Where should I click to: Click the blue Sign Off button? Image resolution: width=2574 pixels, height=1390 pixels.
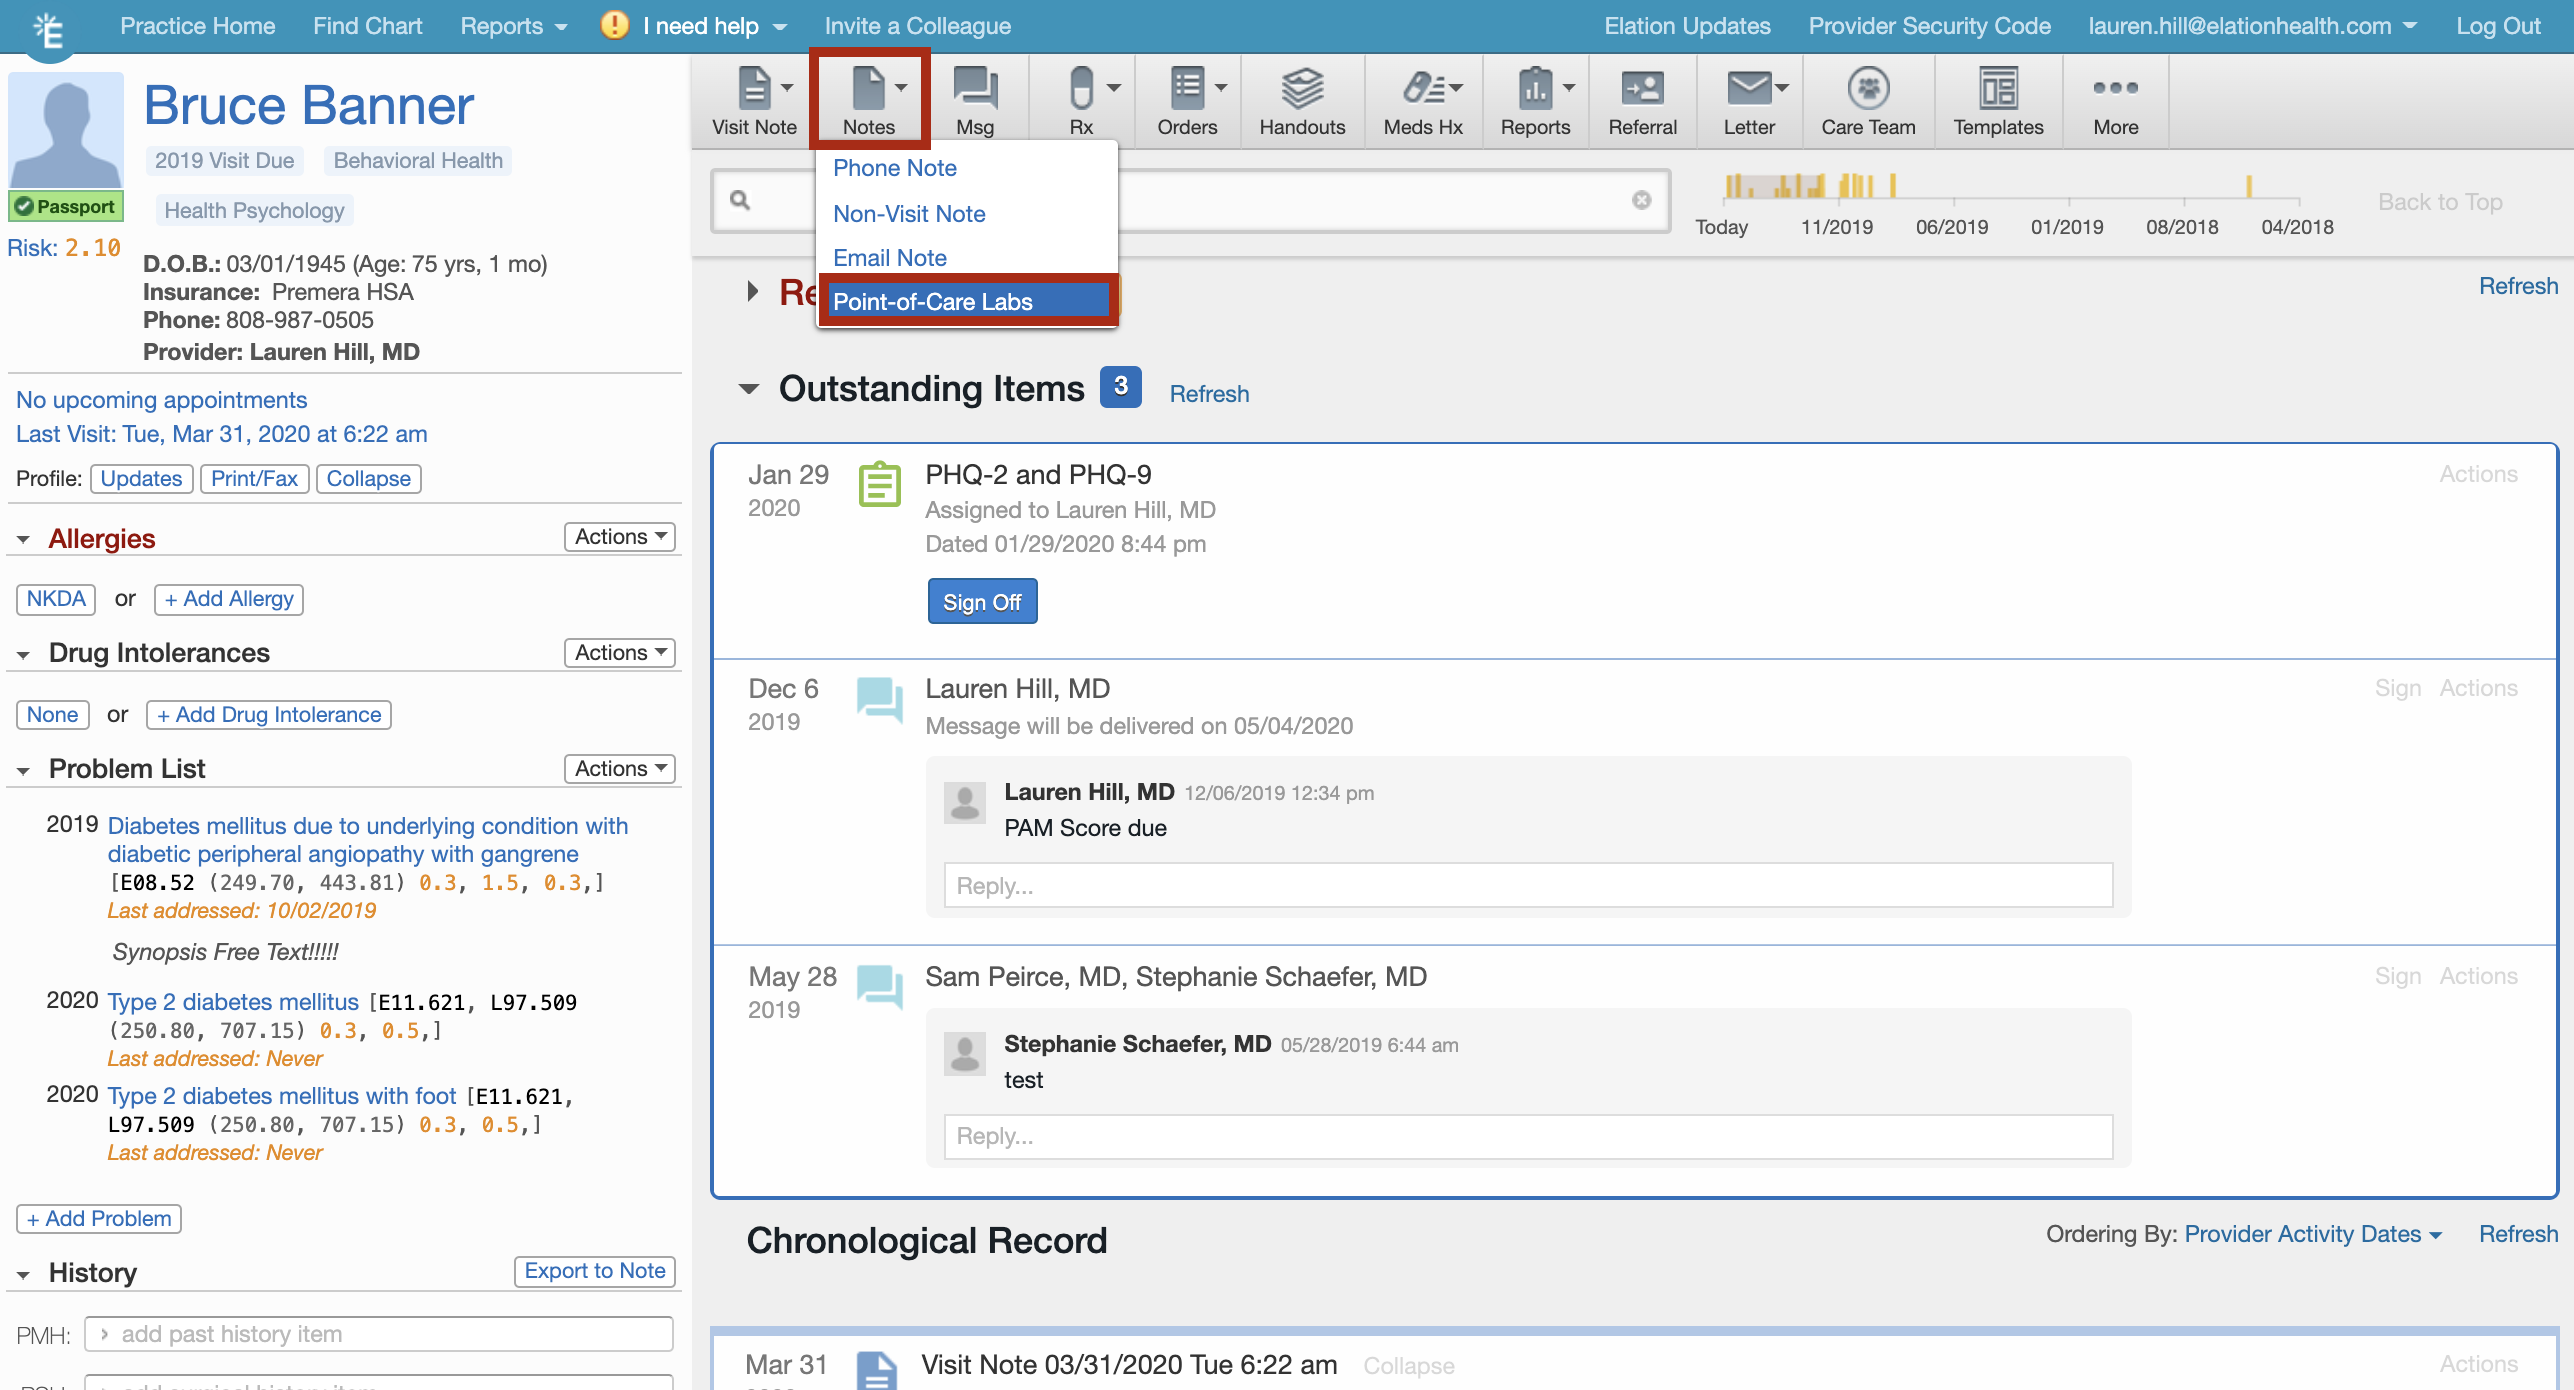(981, 602)
